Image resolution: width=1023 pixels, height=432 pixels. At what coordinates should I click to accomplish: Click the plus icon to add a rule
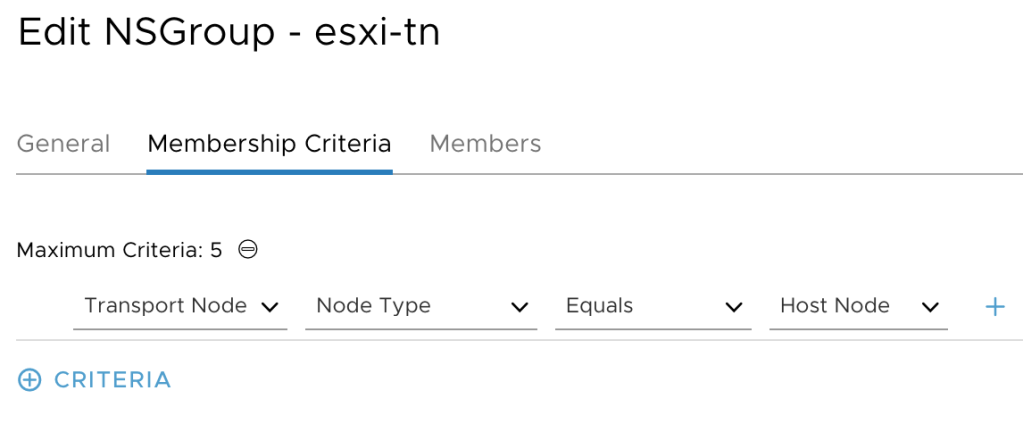(x=994, y=307)
